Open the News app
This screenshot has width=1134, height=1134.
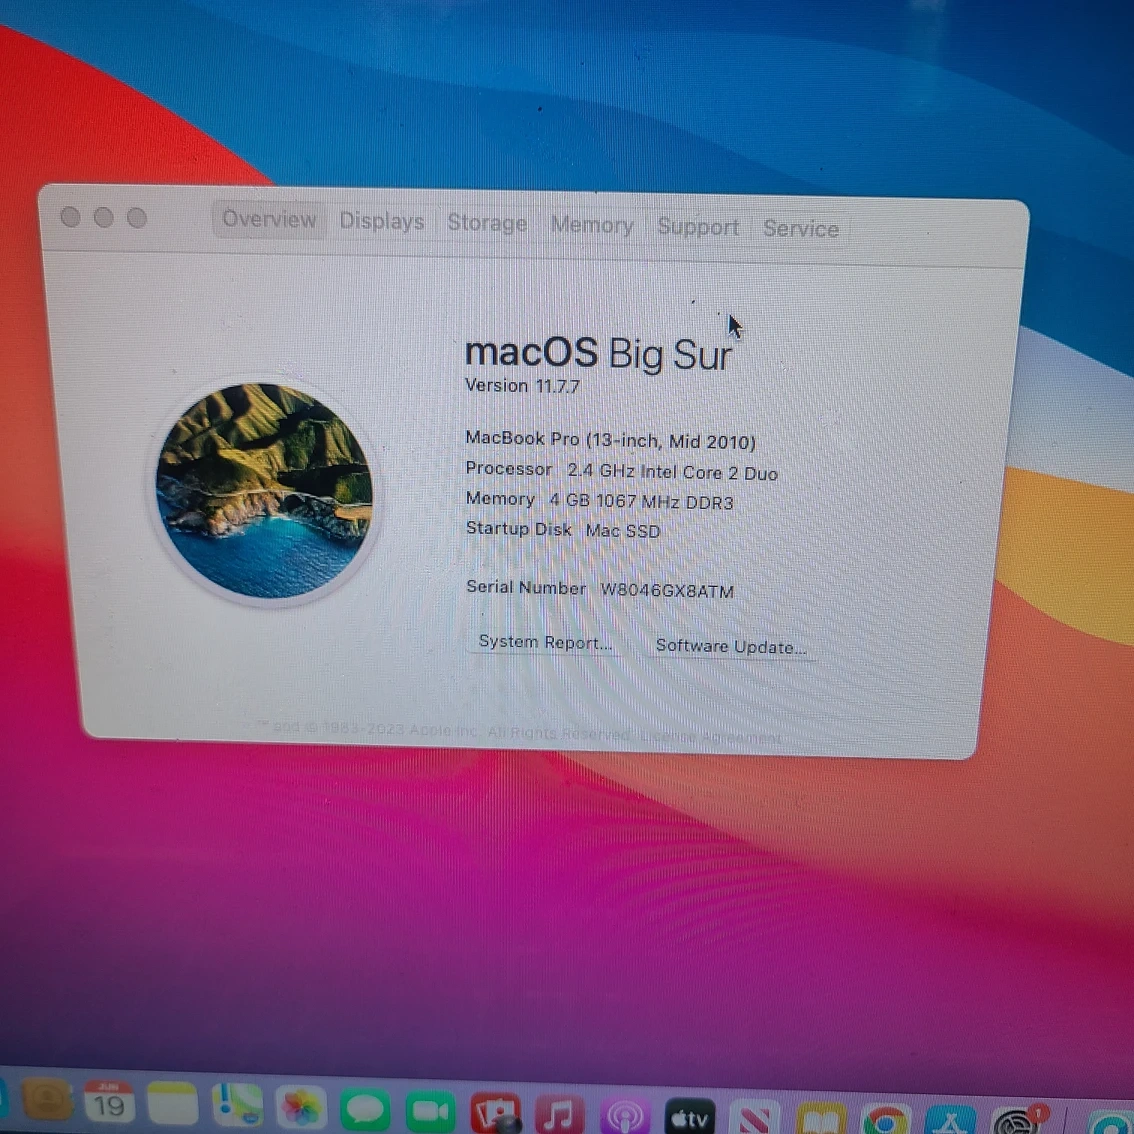pyautogui.click(x=754, y=1118)
